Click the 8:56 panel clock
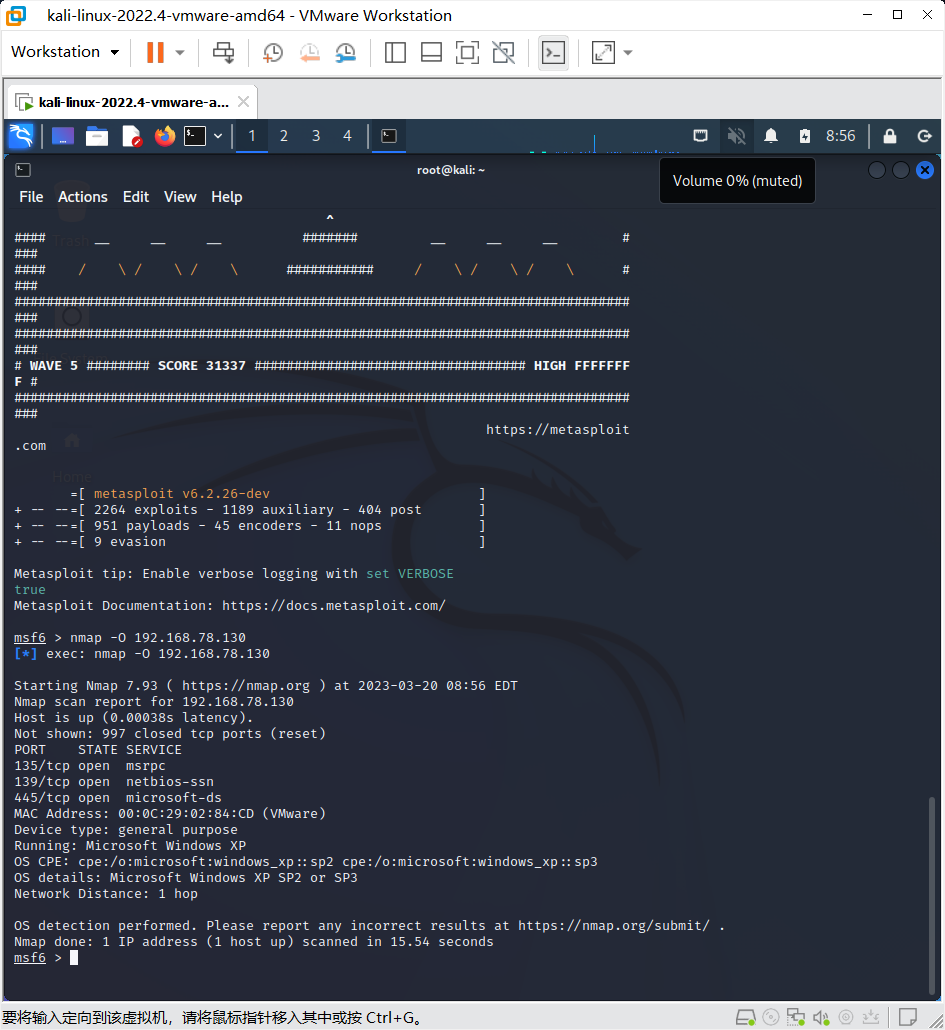The height and width of the screenshot is (1030, 945). tap(841, 136)
